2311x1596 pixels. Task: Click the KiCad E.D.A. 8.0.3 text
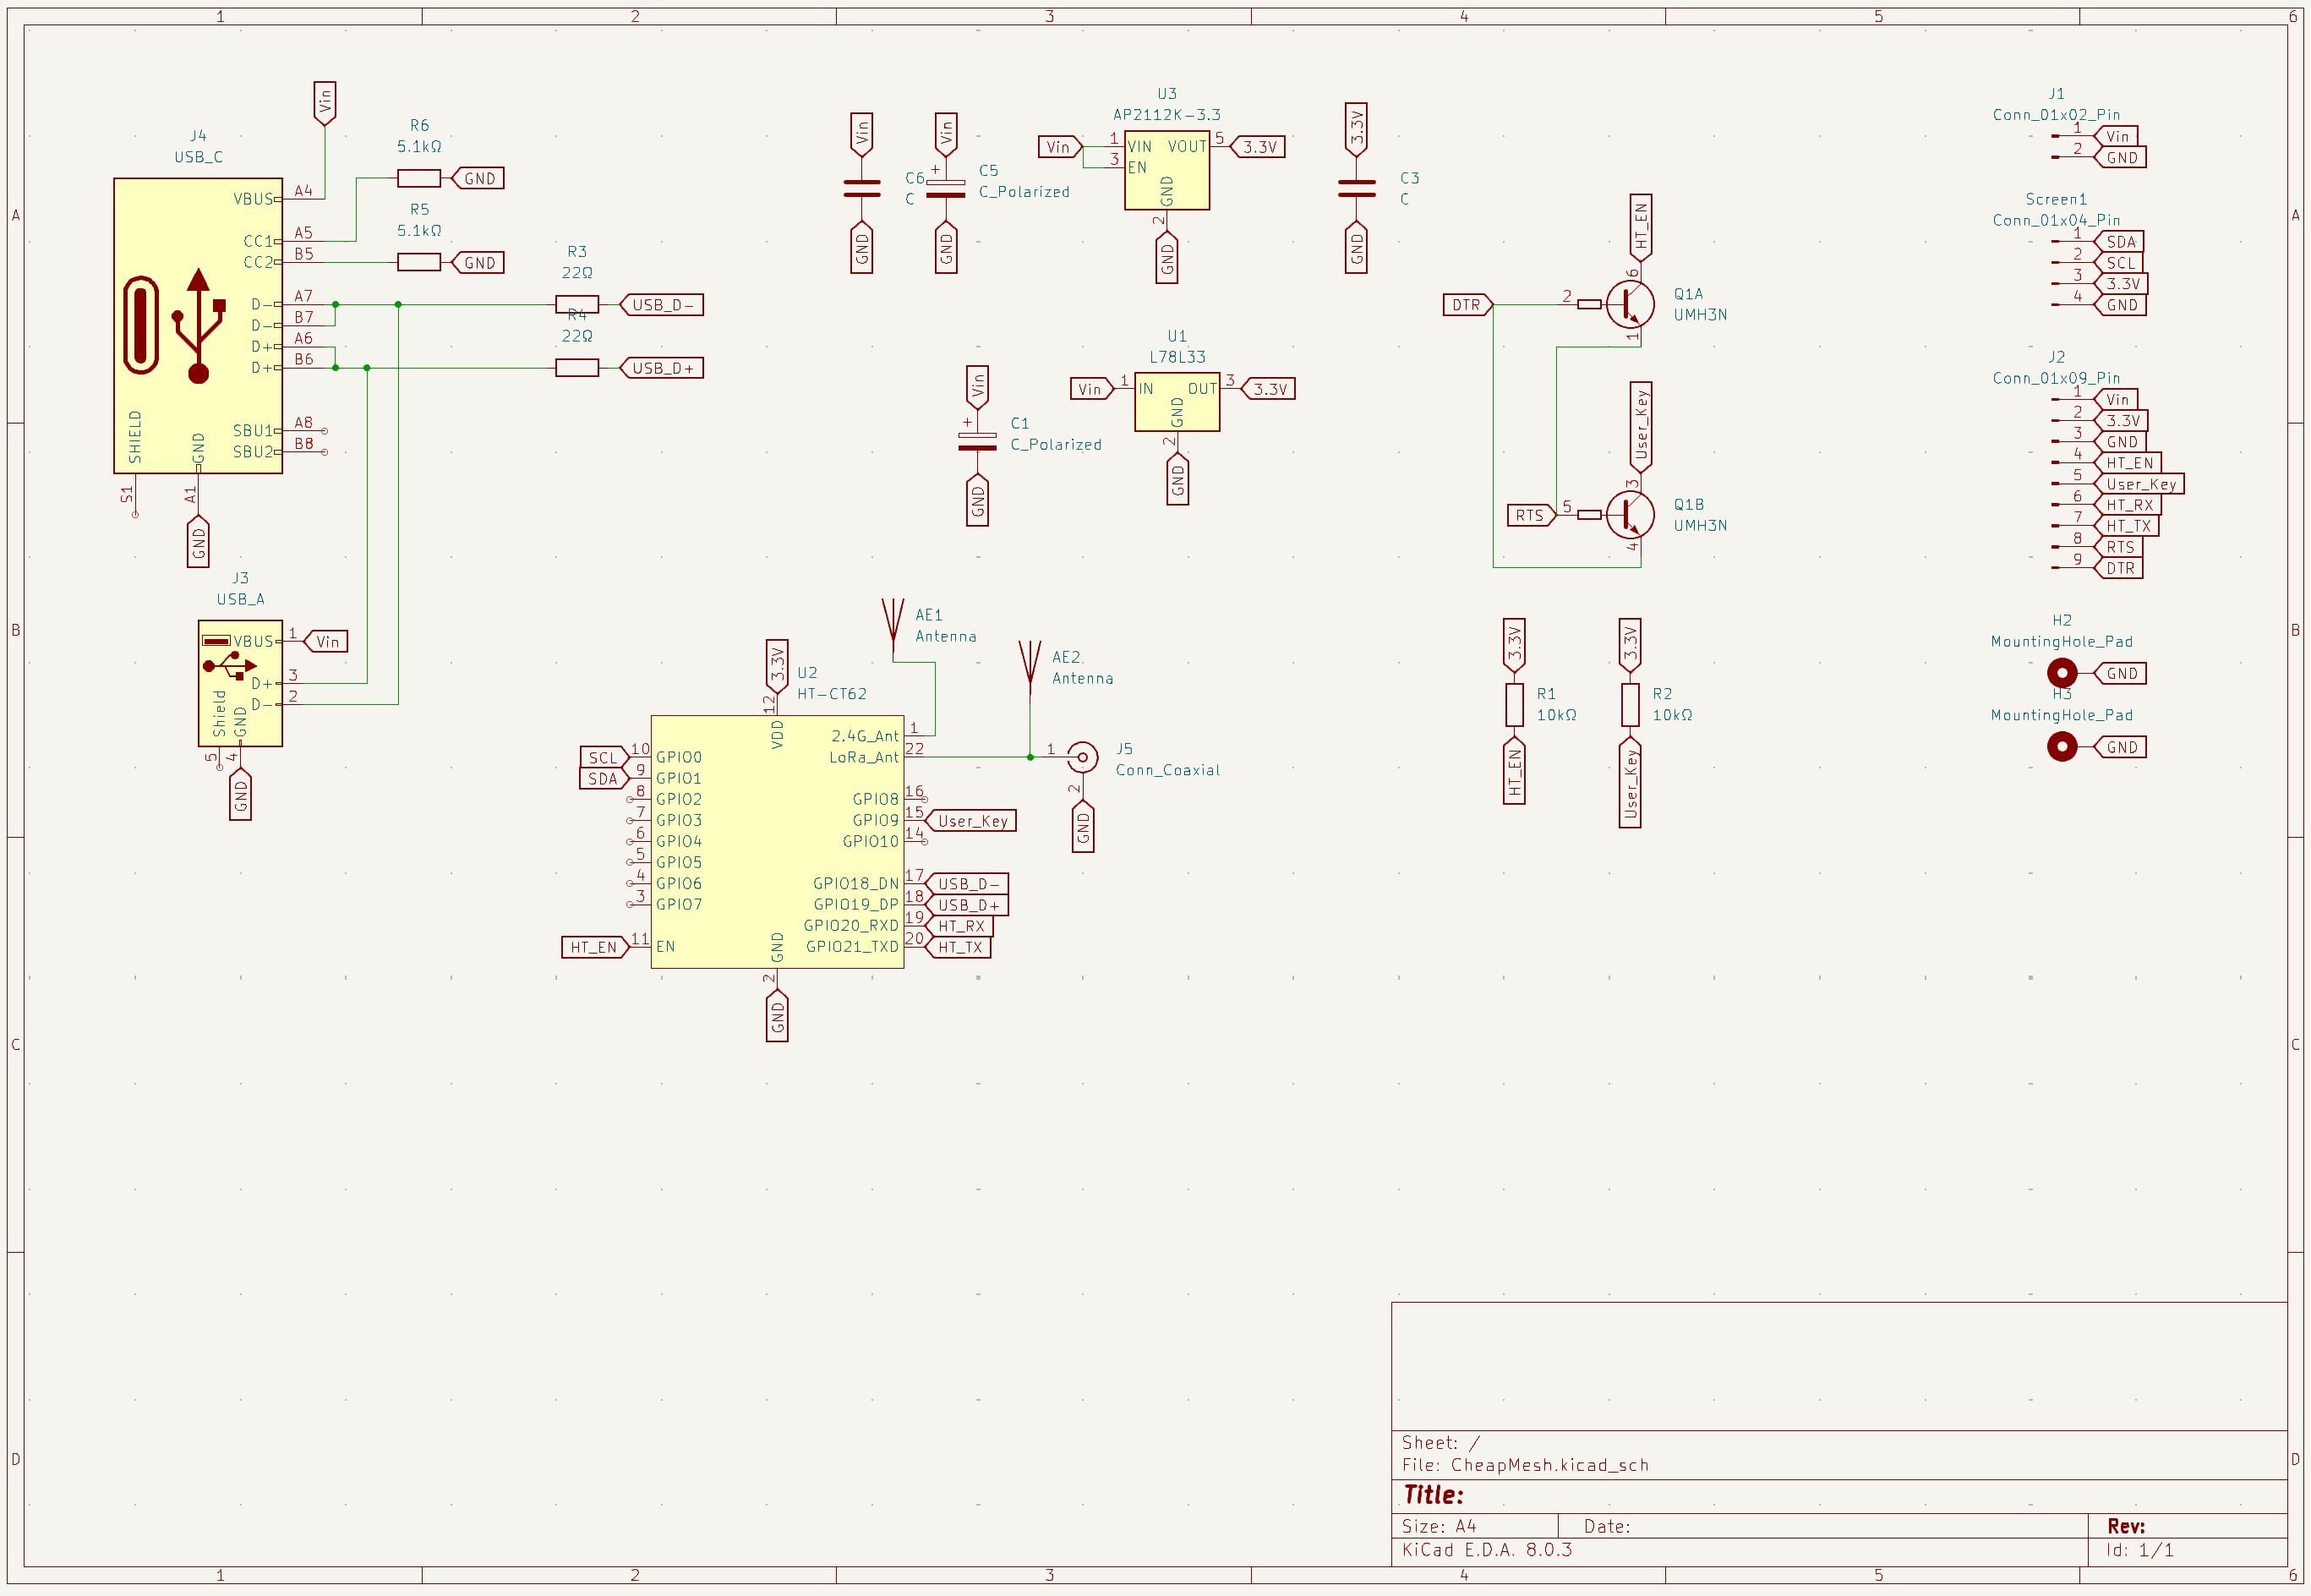pos(1487,1550)
